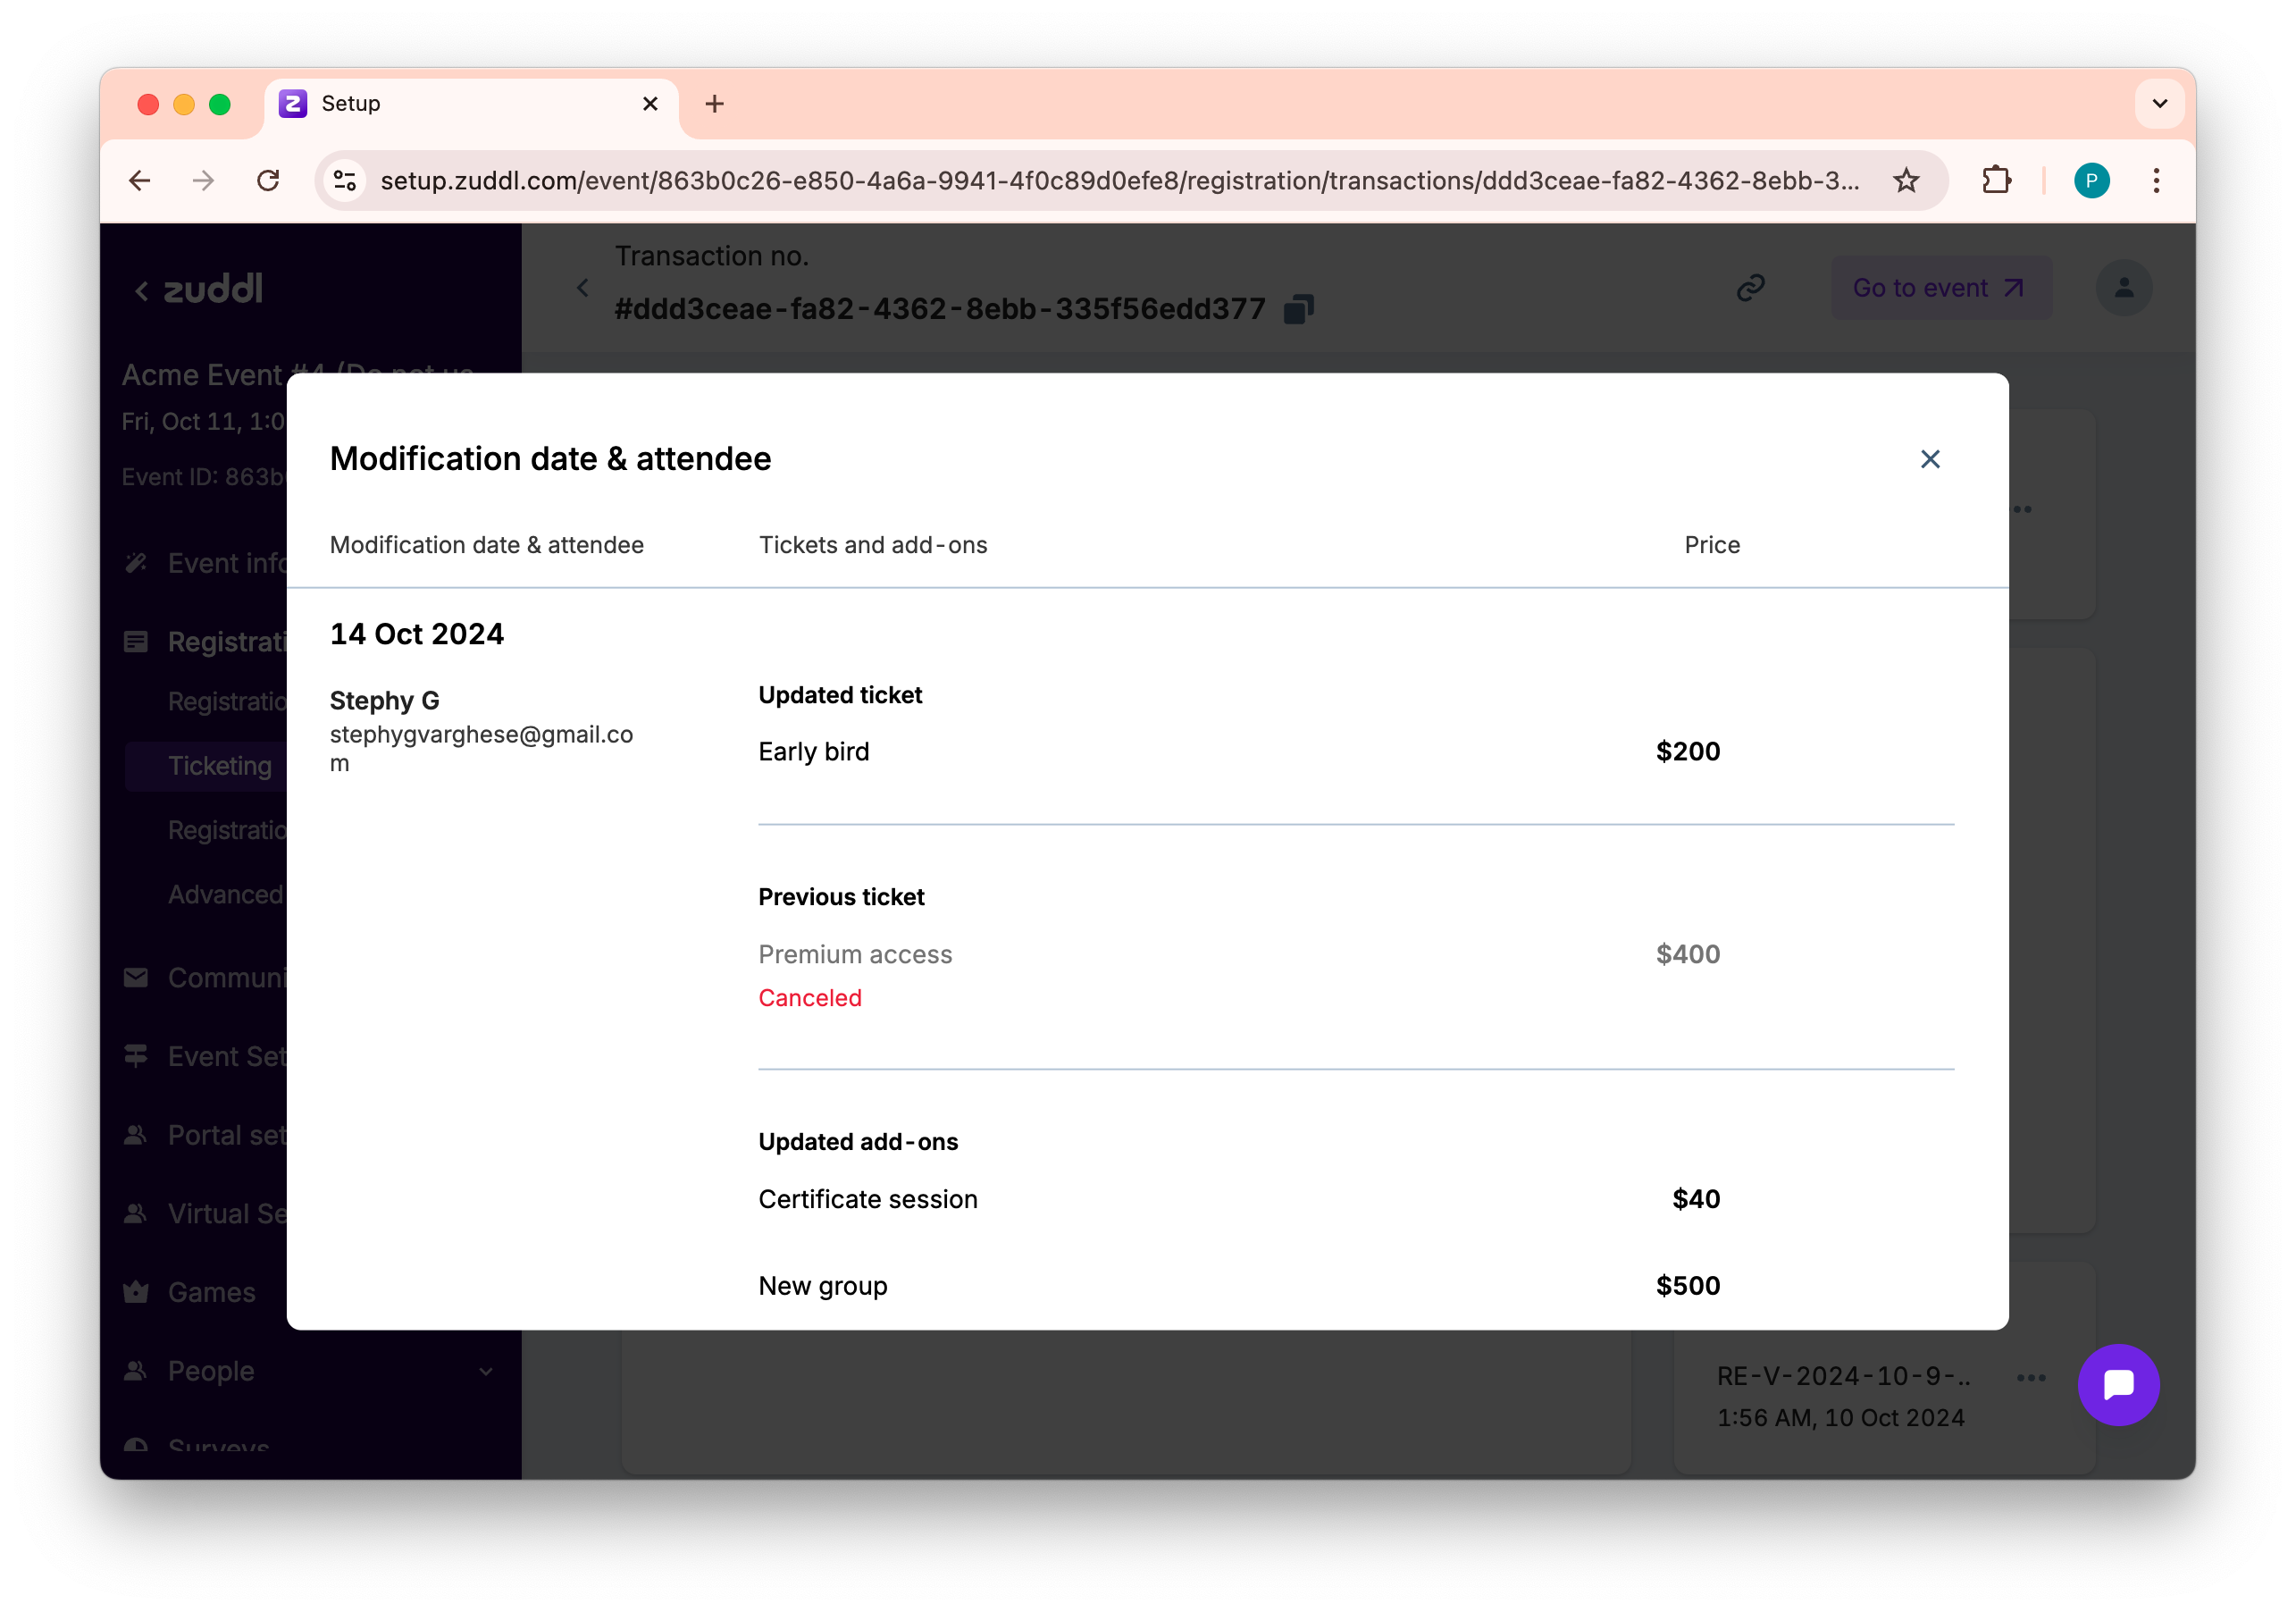
Task: Close the Modification date & attendee dialog
Action: pyautogui.click(x=1929, y=459)
